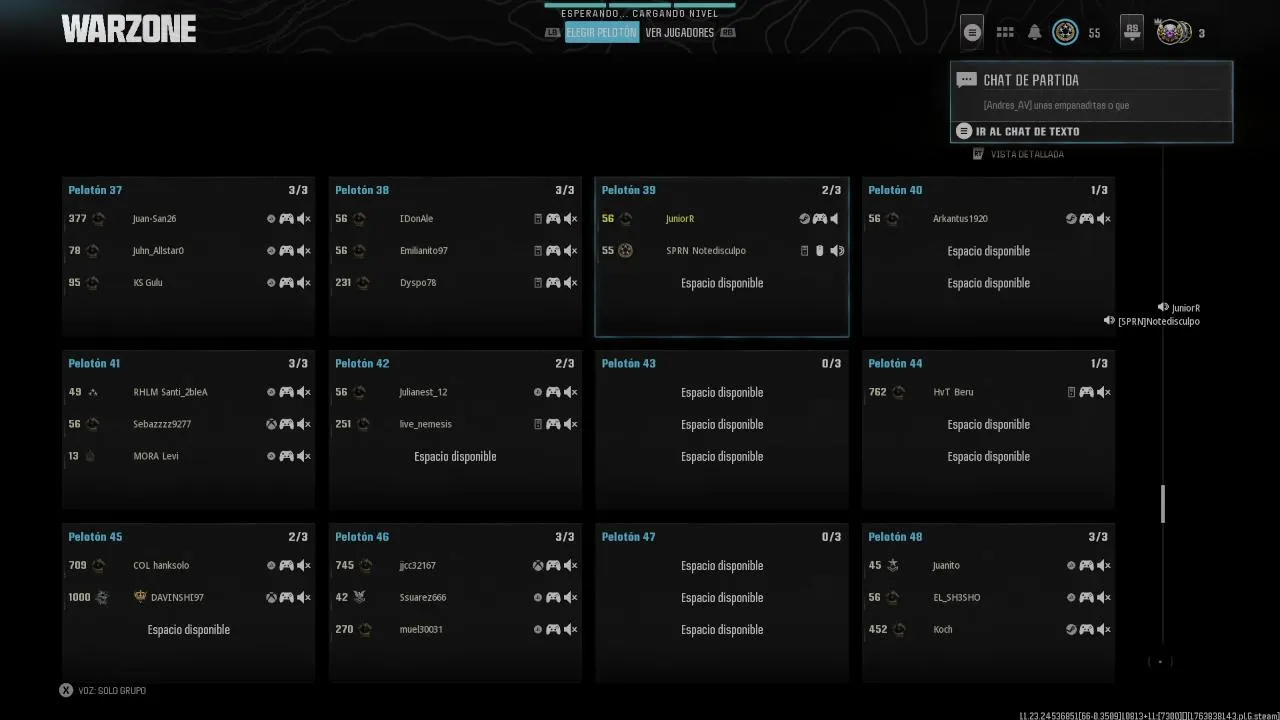Image resolution: width=1280 pixels, height=720 pixels.
Task: Click the controller icon next to Emilianito97
Action: 553,251
